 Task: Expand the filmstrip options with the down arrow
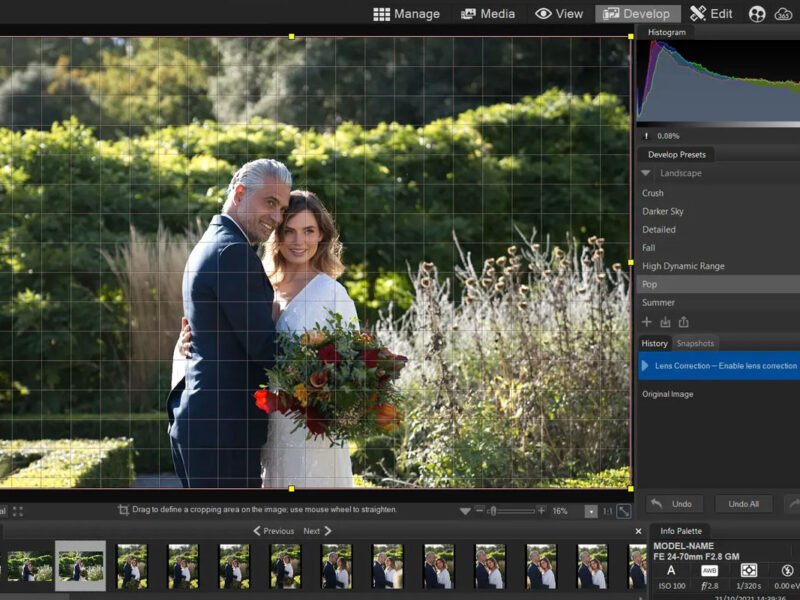pos(464,510)
